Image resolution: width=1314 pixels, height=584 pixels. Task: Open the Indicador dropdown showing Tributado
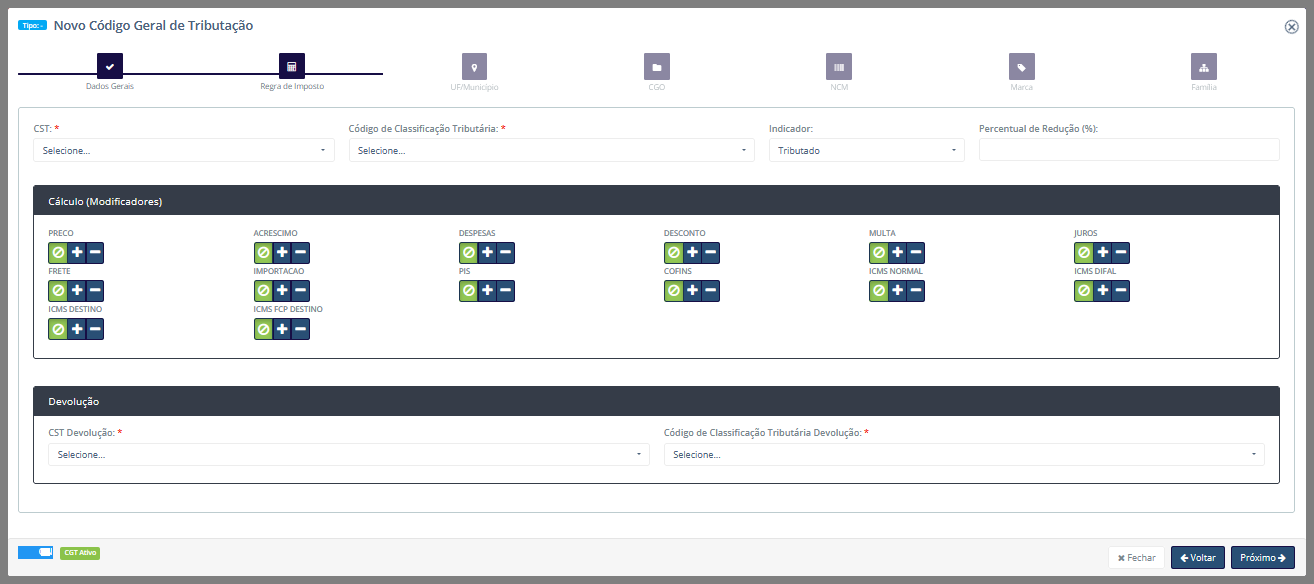tap(866, 150)
